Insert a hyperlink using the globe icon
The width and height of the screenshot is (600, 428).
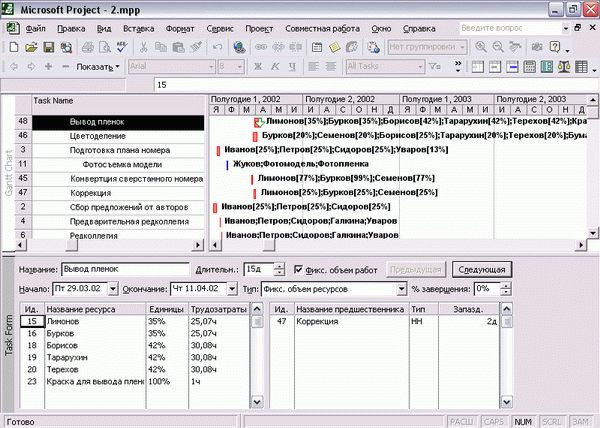239,47
